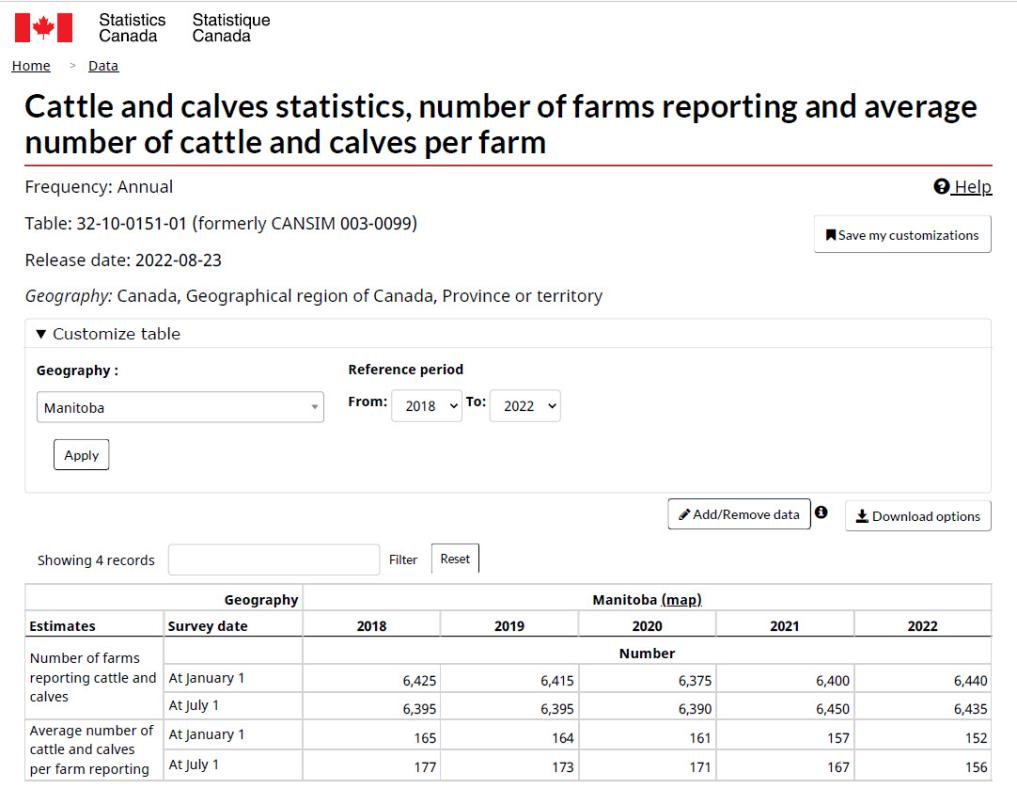Click Save my customizations button
This screenshot has width=1017, height=788.
point(902,235)
